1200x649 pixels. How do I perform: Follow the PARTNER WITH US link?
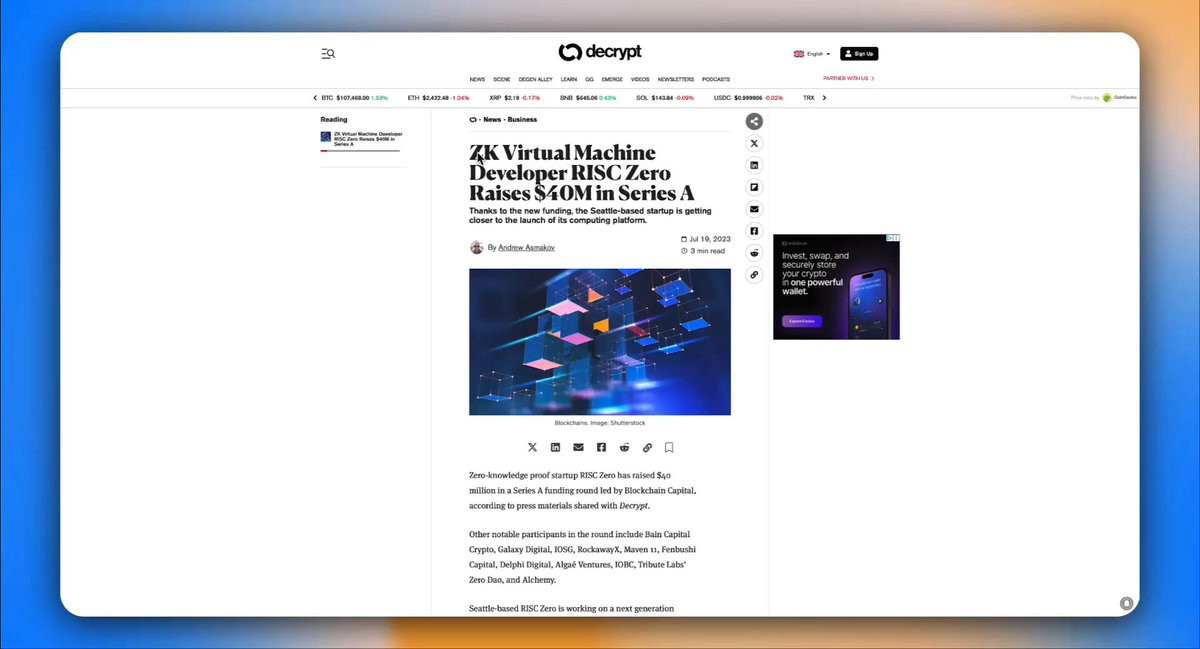coord(849,78)
